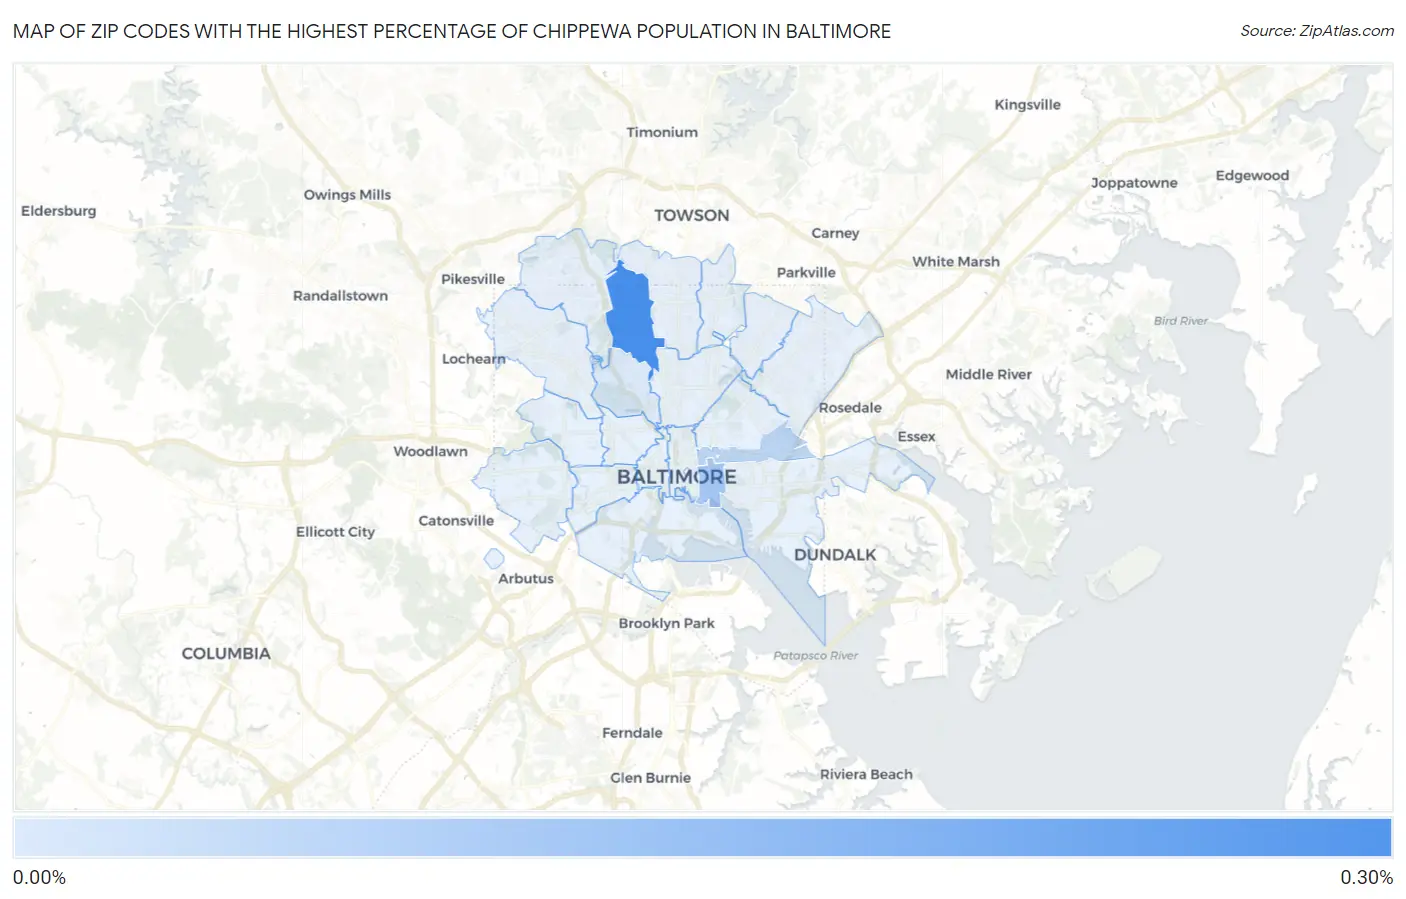
Task: Click the Source: ZipAtlas.com credit
Action: tap(1317, 31)
